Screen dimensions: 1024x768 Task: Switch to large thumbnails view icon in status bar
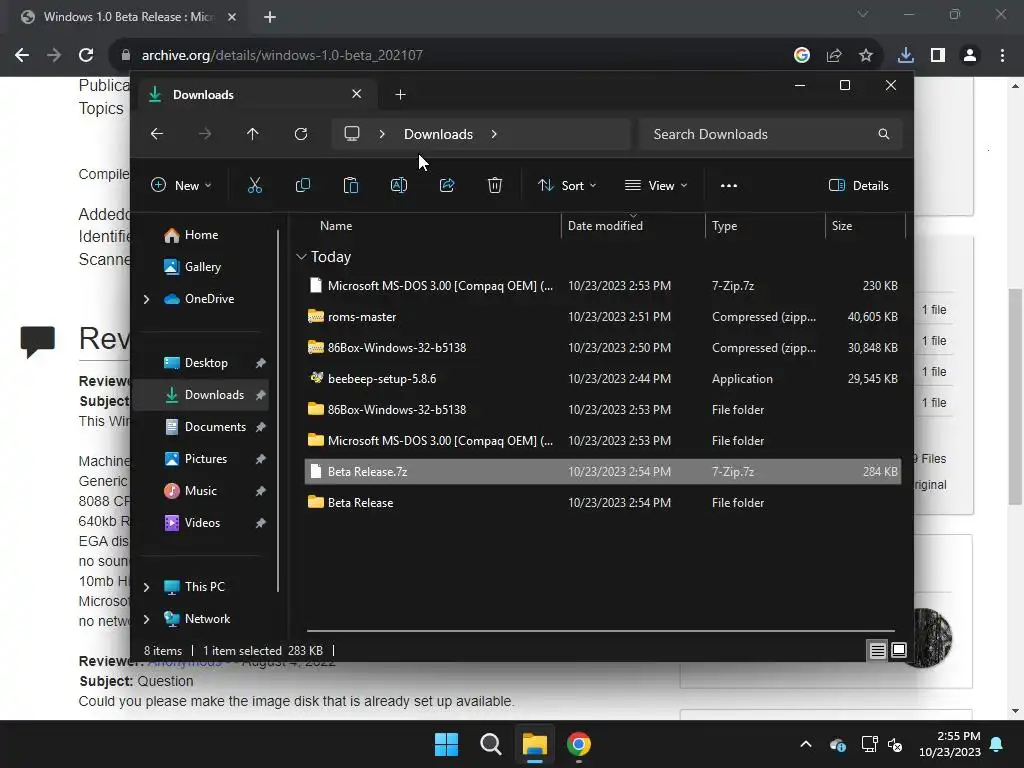[899, 650]
